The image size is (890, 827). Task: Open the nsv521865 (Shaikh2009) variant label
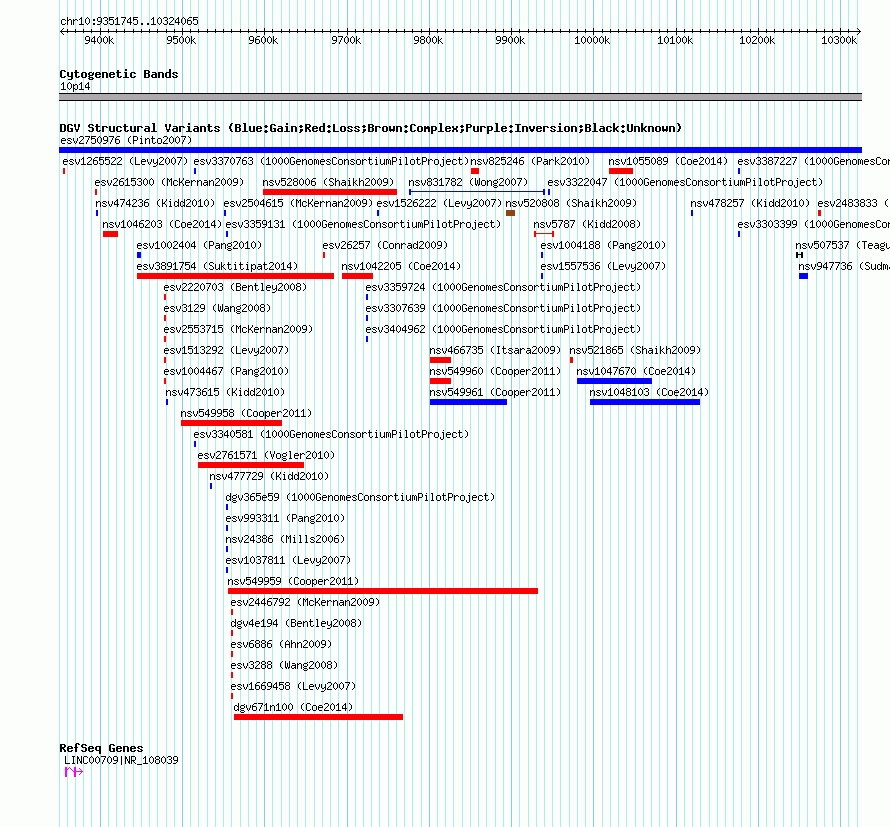pyautogui.click(x=636, y=350)
